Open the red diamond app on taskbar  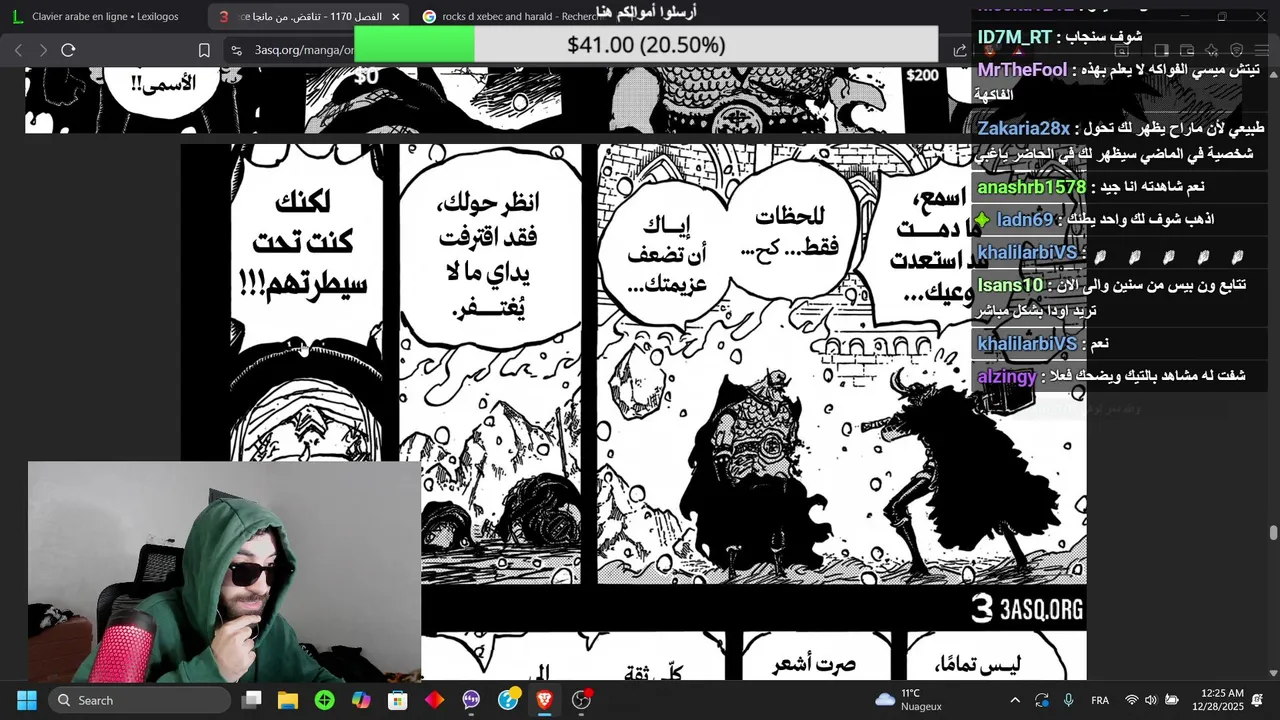[x=435, y=700]
